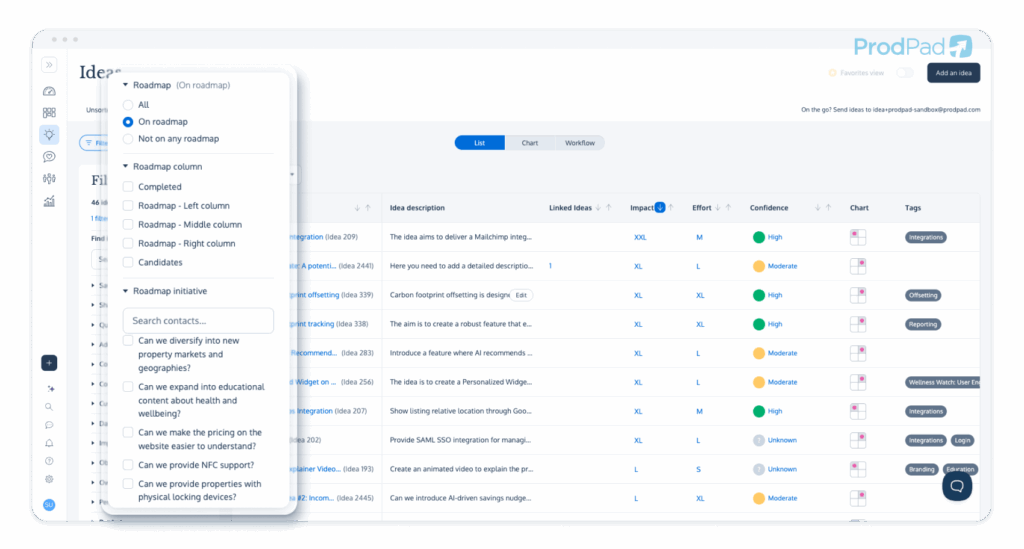Open the Filter button beside the sidebar
This screenshot has height=549, width=1024.
click(x=94, y=143)
